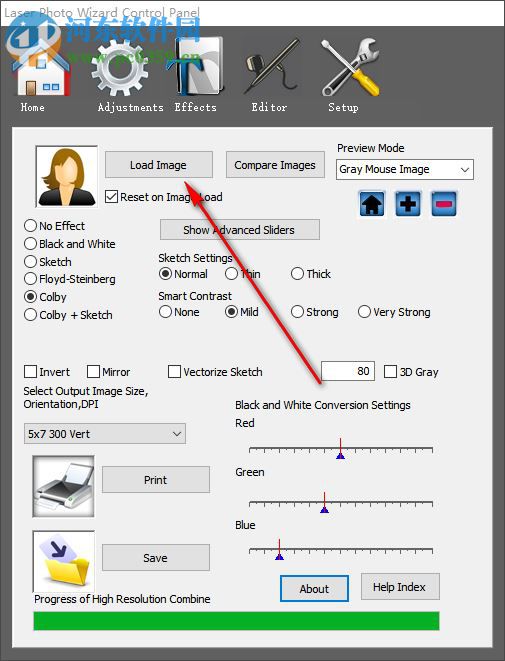This screenshot has width=505, height=661.
Task: Click the printer icon
Action: tap(64, 486)
